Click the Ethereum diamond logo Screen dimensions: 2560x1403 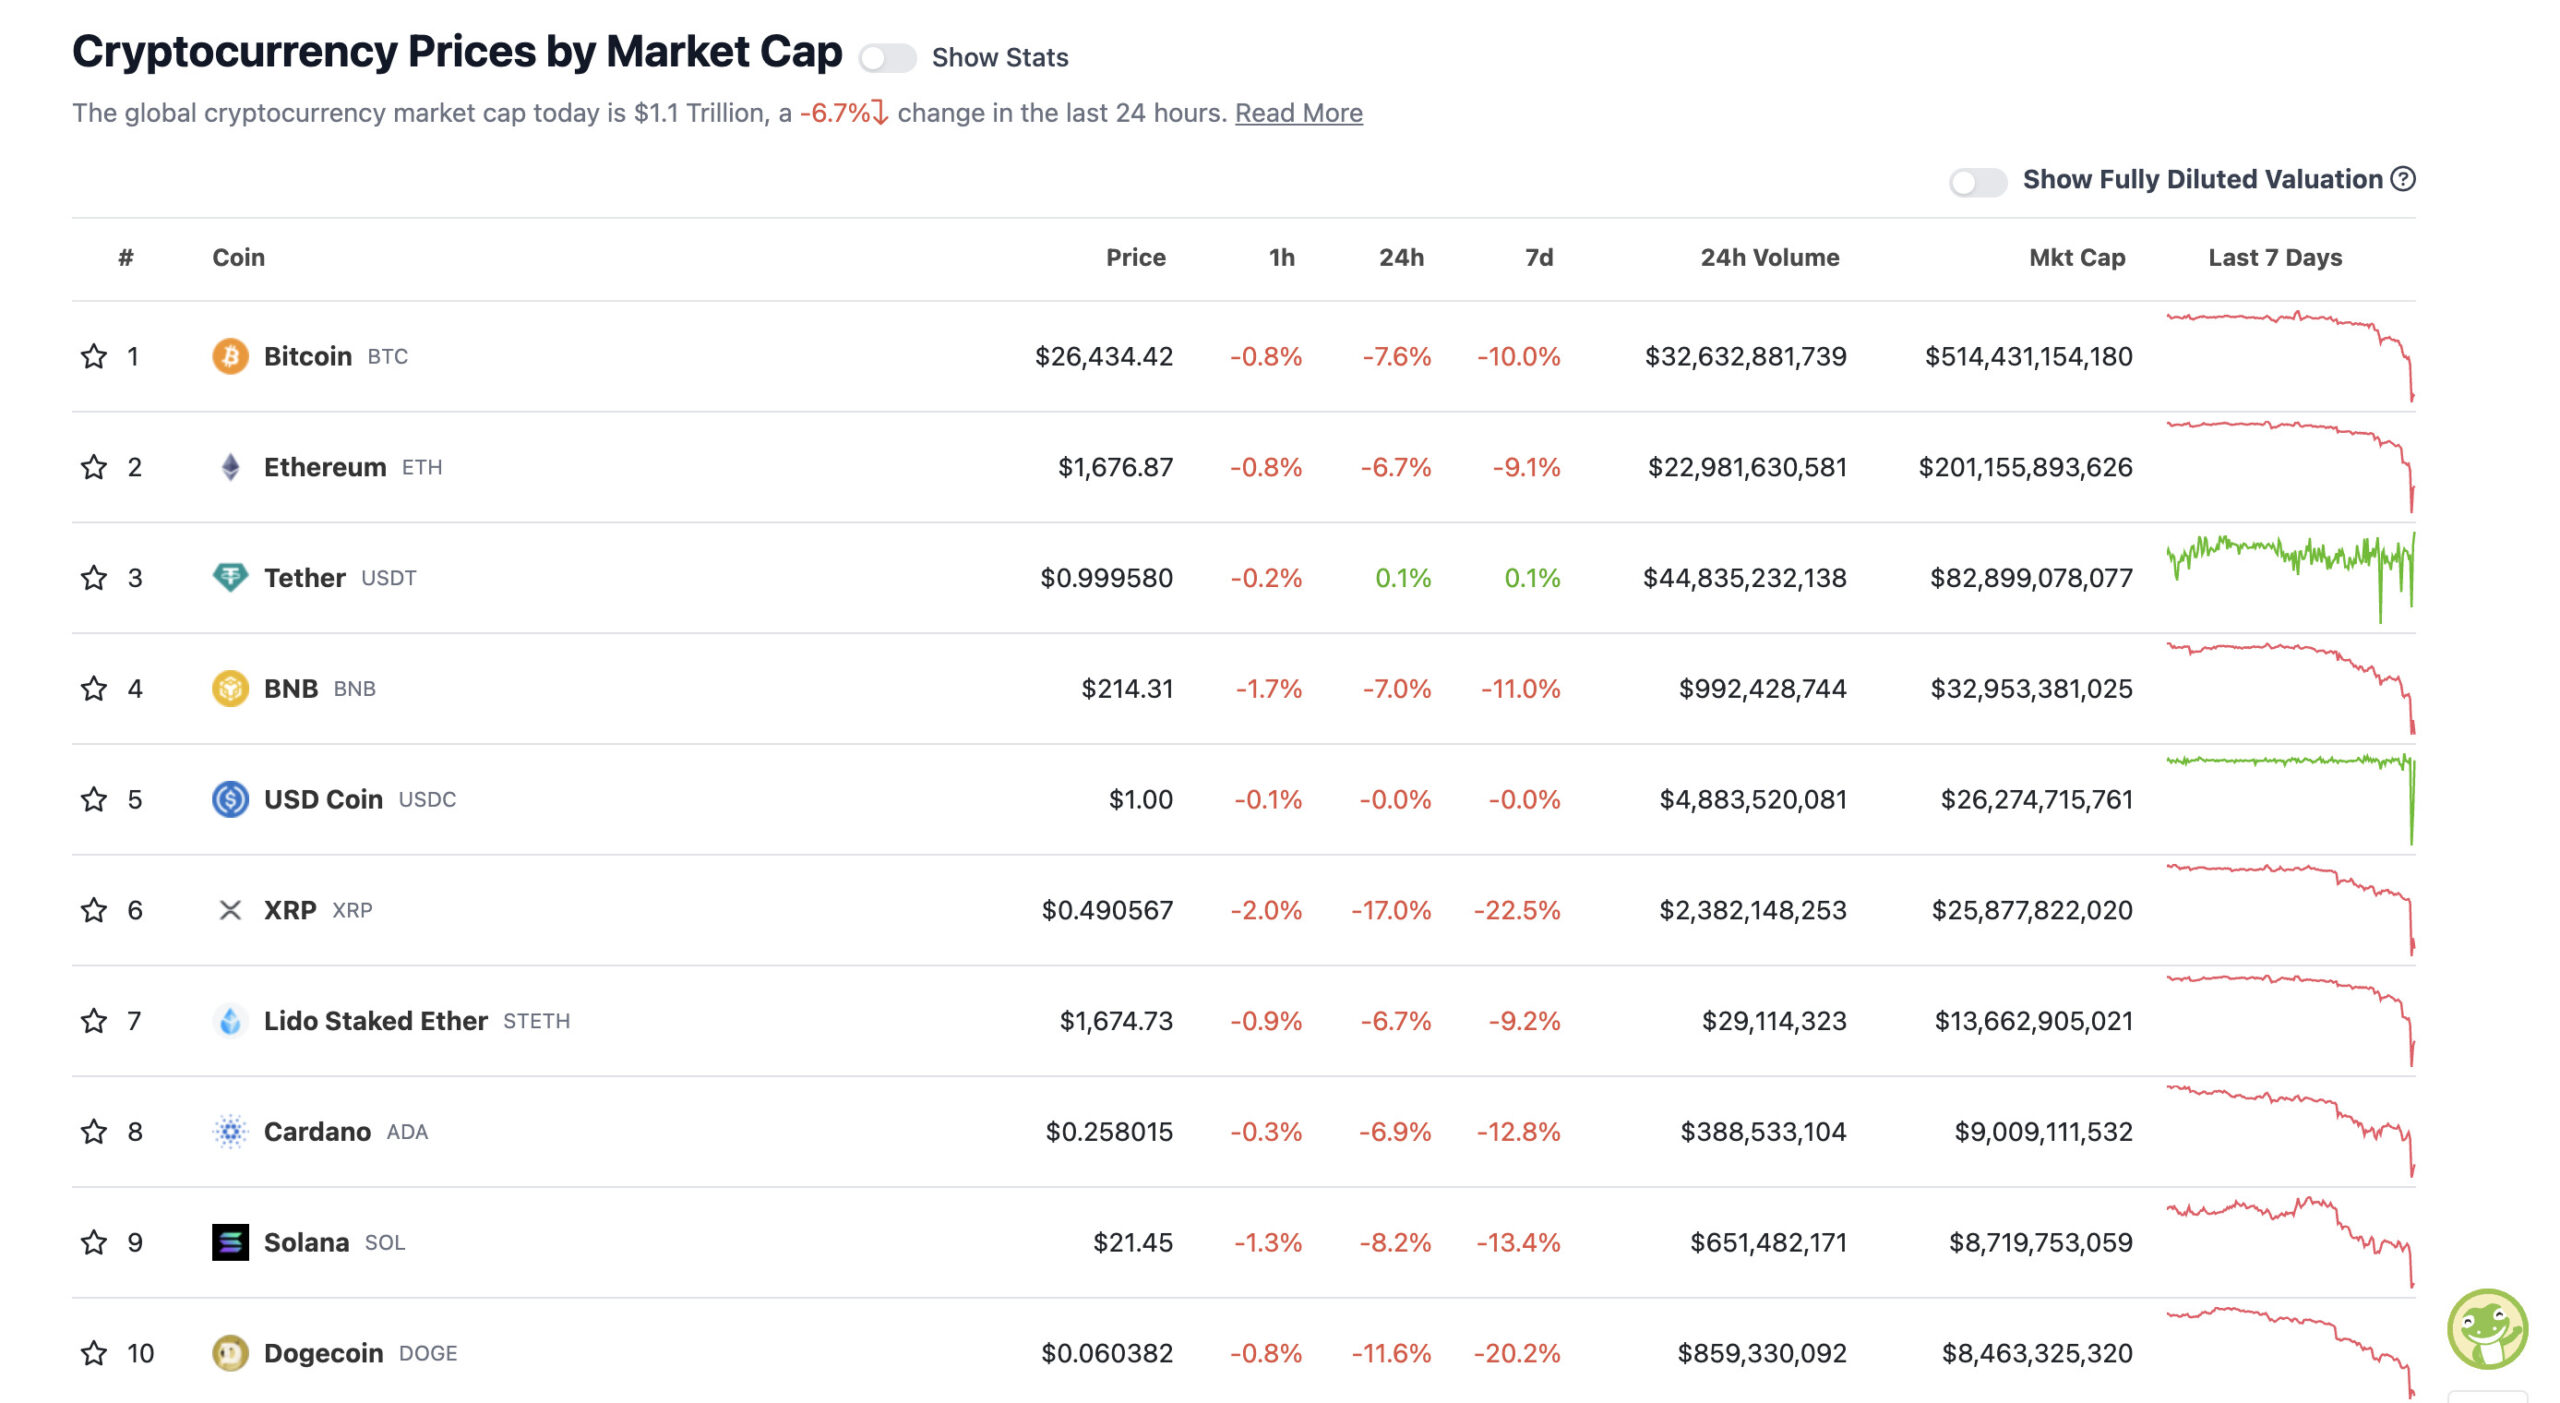click(x=230, y=467)
